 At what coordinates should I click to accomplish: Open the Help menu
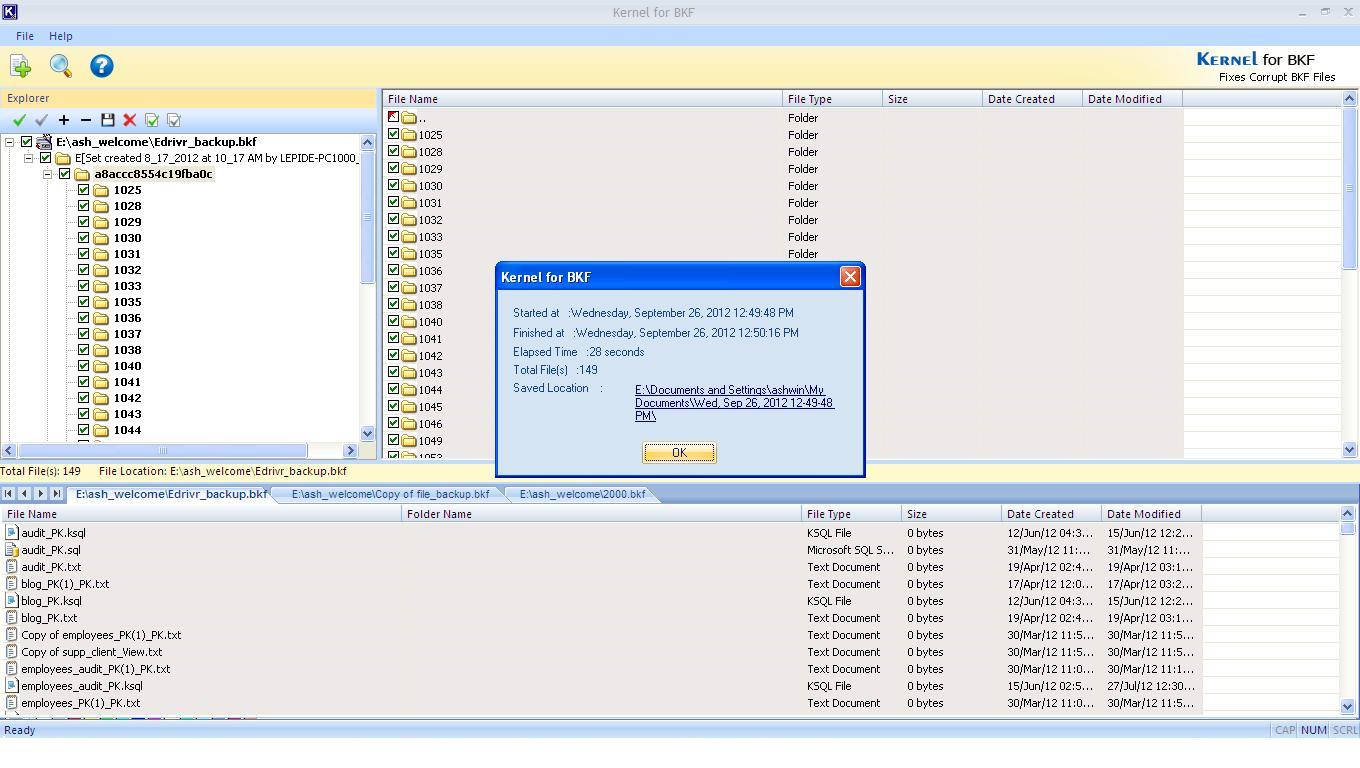61,36
